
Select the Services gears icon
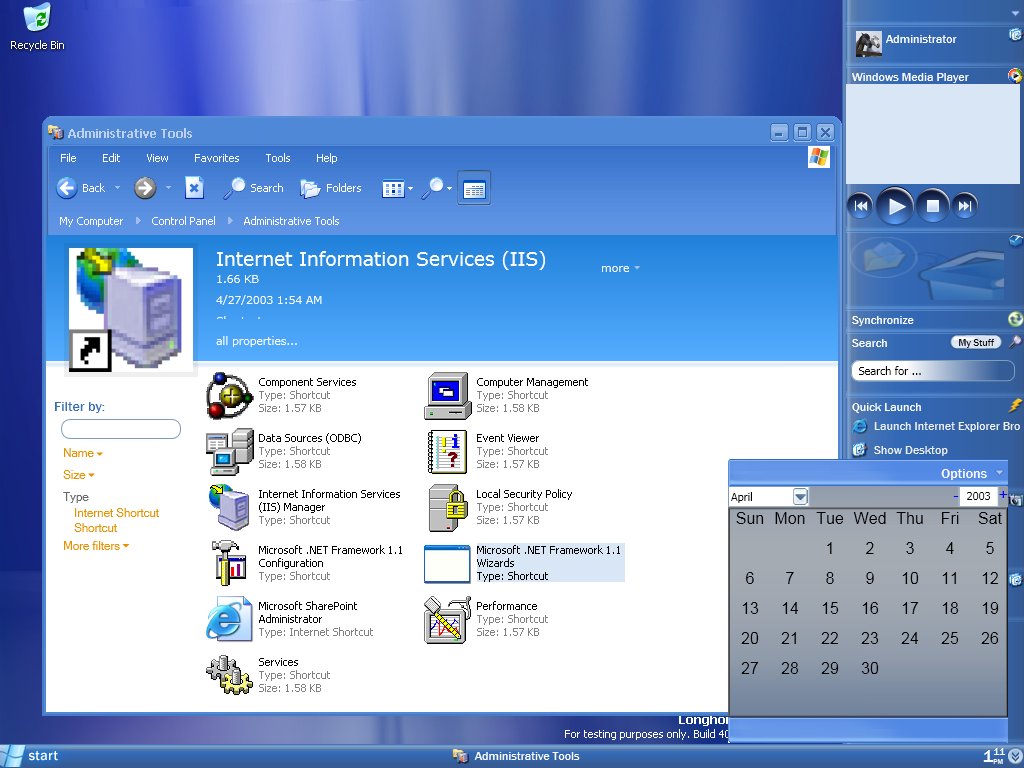[x=229, y=675]
